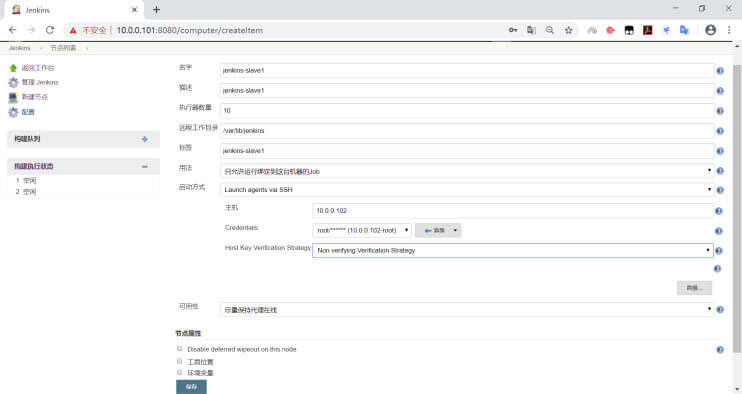Click the 节点列表 breadcrumb item
This screenshot has height=394, width=742.
[63, 48]
